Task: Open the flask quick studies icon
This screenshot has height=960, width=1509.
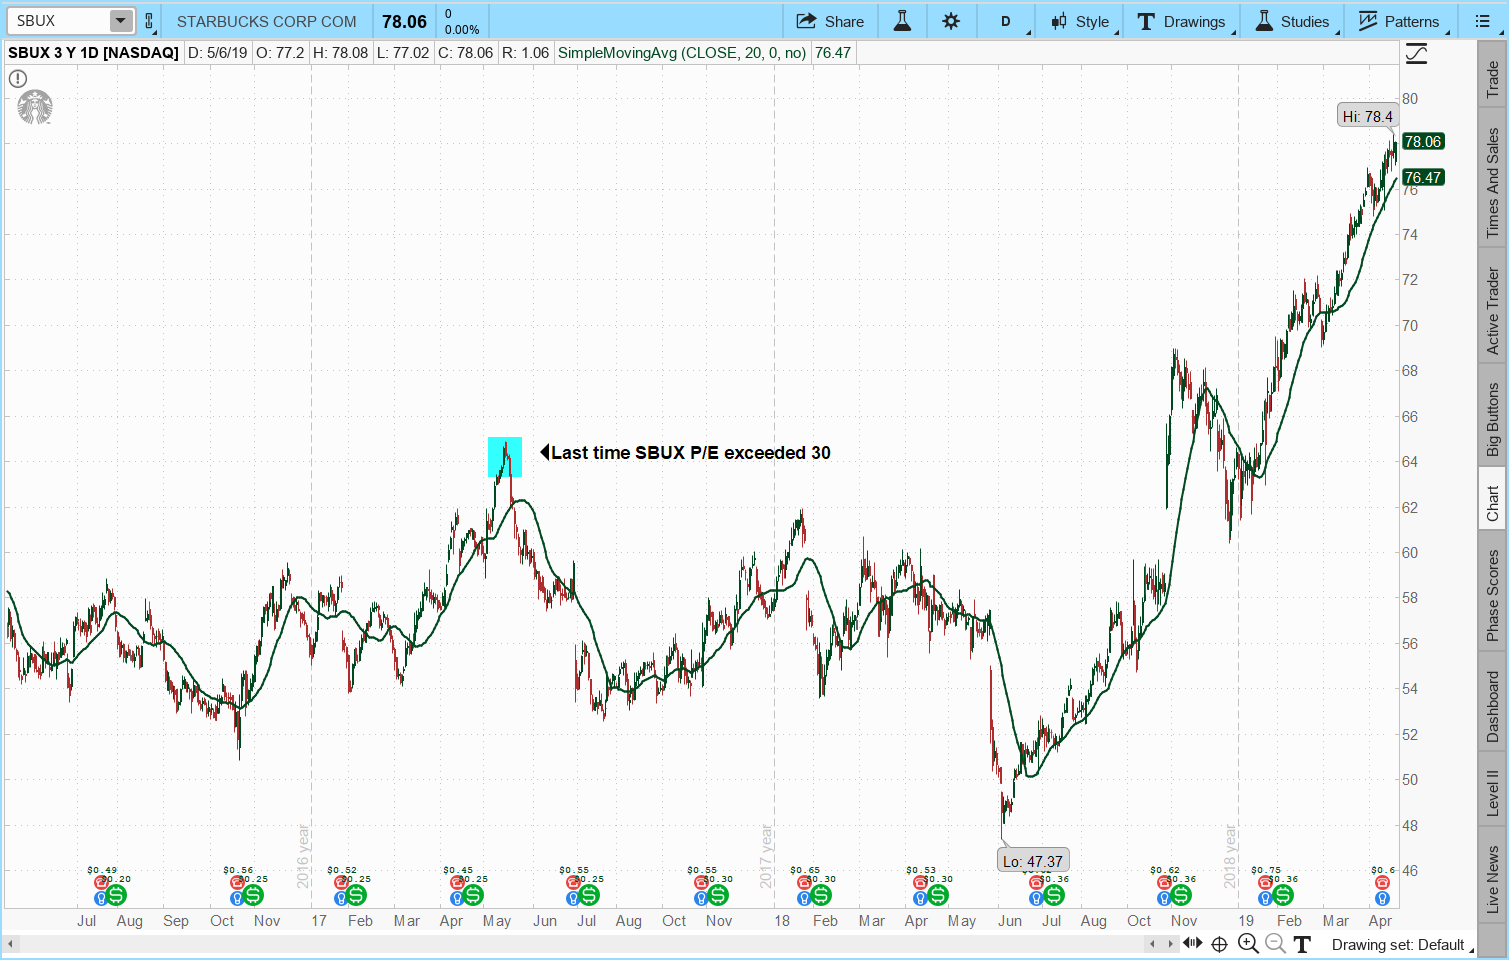Action: [x=902, y=21]
